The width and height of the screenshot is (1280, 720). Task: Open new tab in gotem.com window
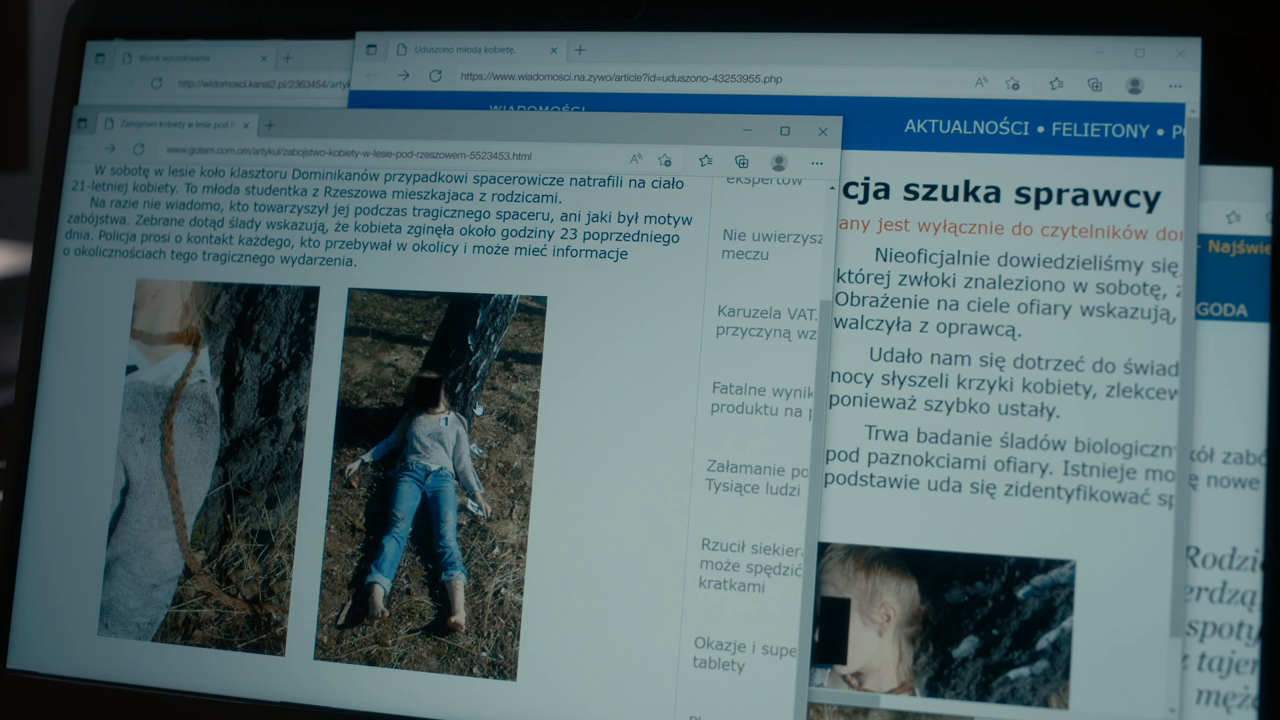(x=269, y=125)
